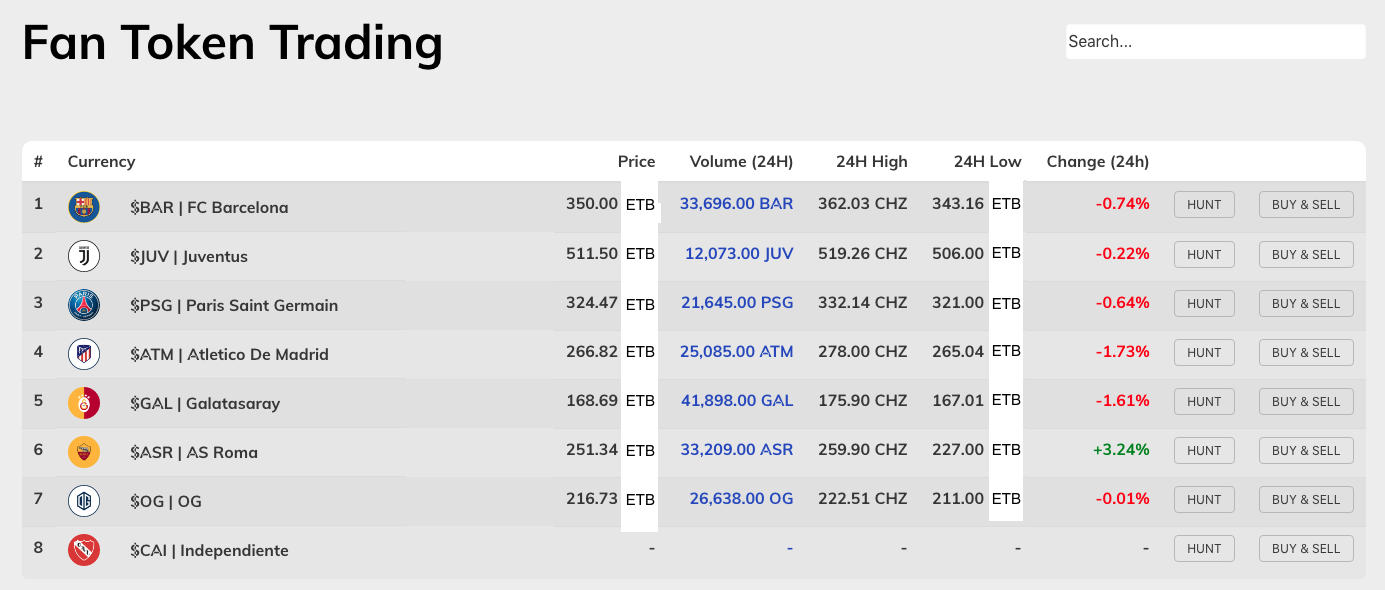Click the OG team logo
The image size is (1385, 590).
pyautogui.click(x=84, y=501)
